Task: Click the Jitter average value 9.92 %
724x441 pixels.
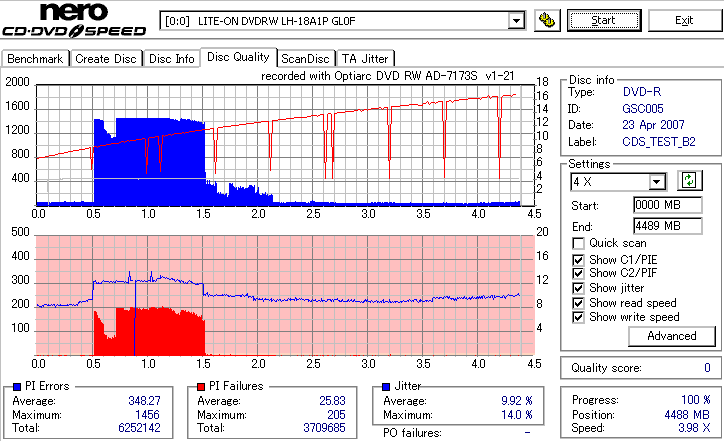Action: point(517,401)
